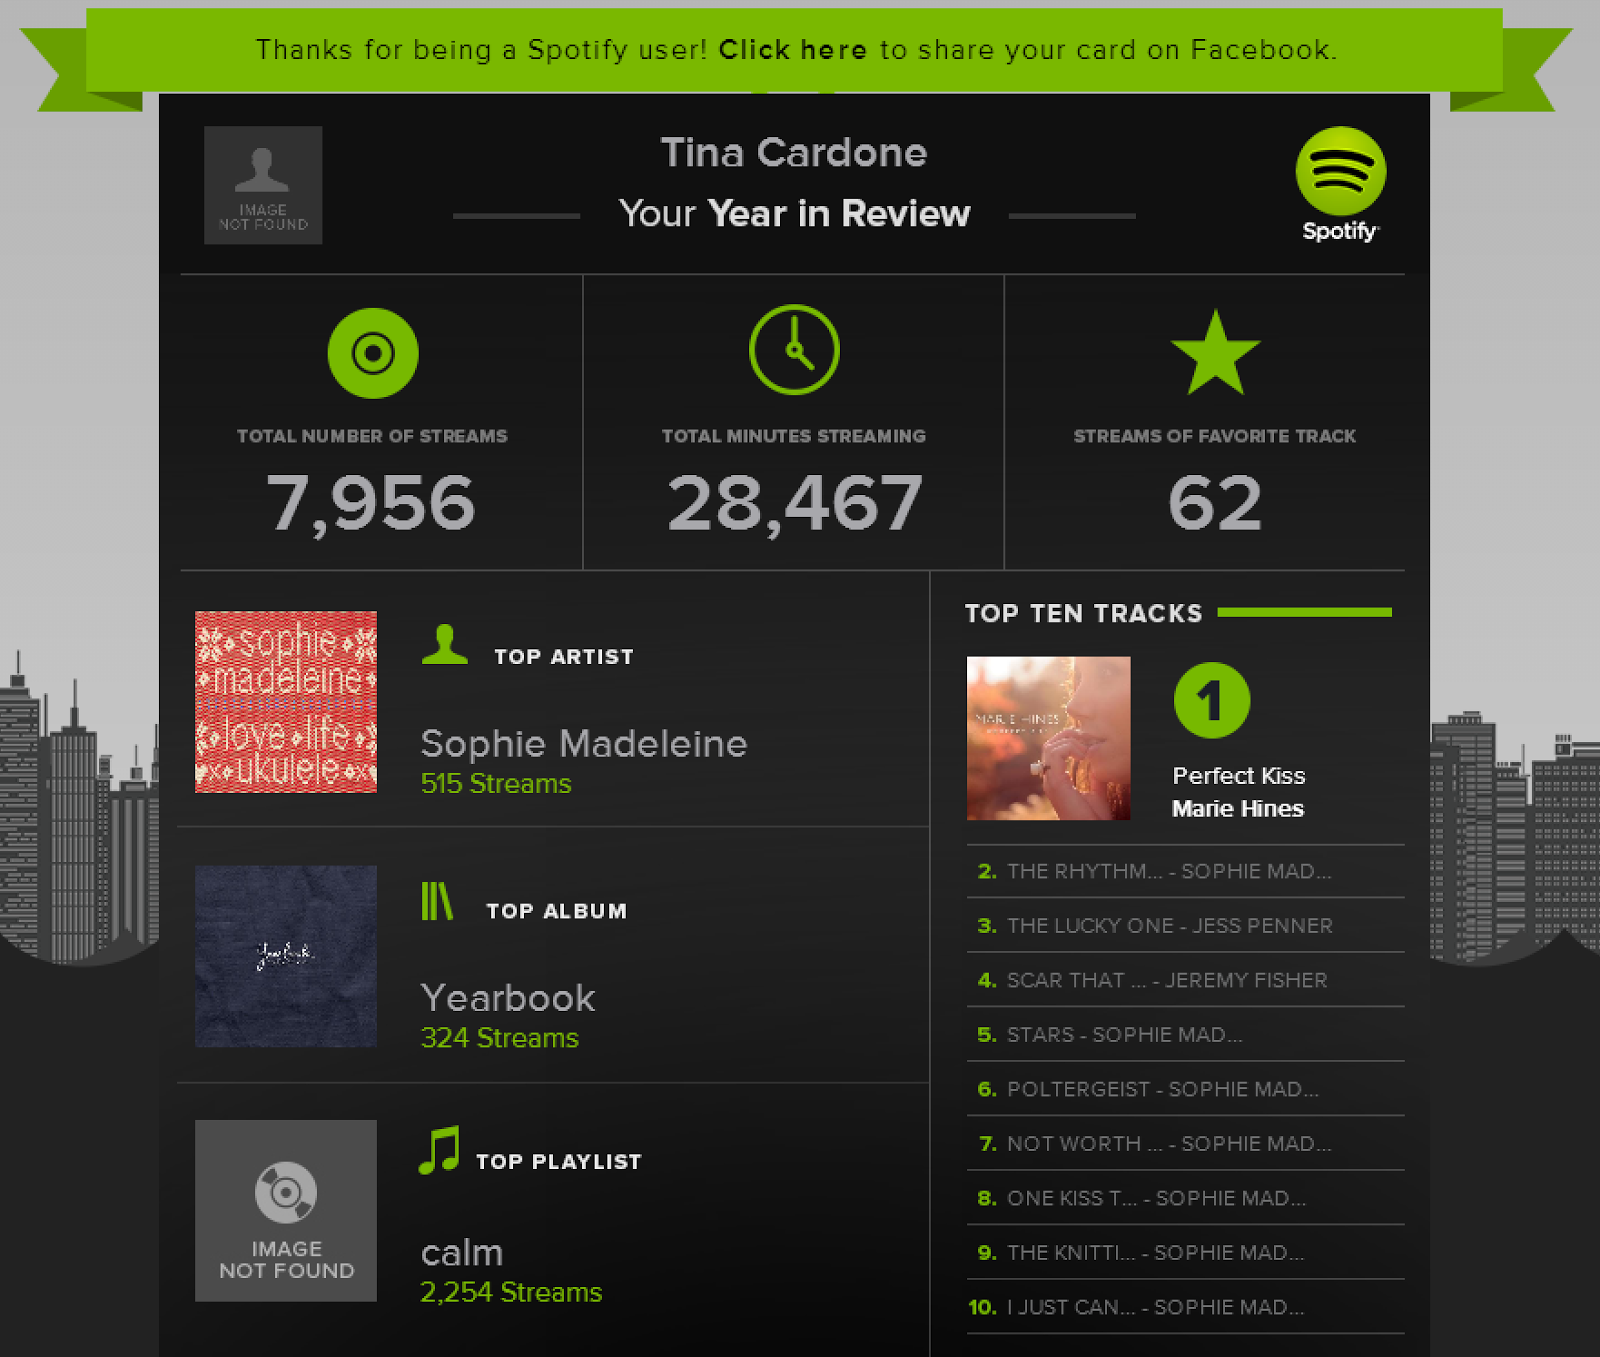Open the Sophie Madeleine artist cover
1600x1357 pixels.
click(286, 702)
